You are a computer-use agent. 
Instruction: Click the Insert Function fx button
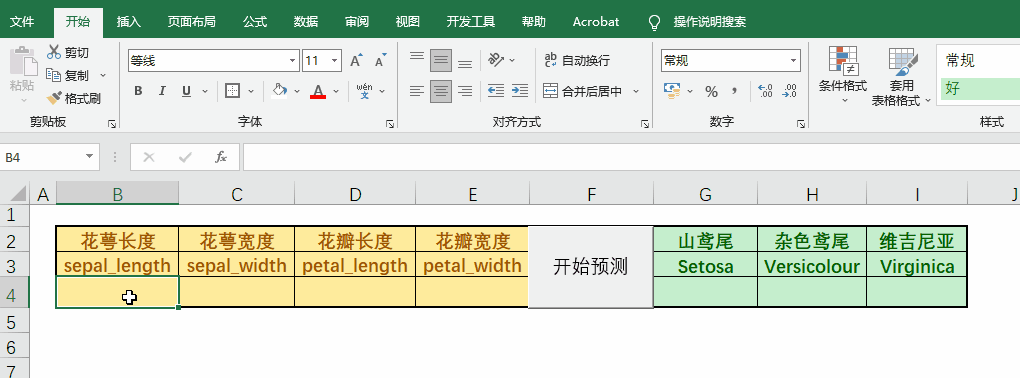pos(221,157)
